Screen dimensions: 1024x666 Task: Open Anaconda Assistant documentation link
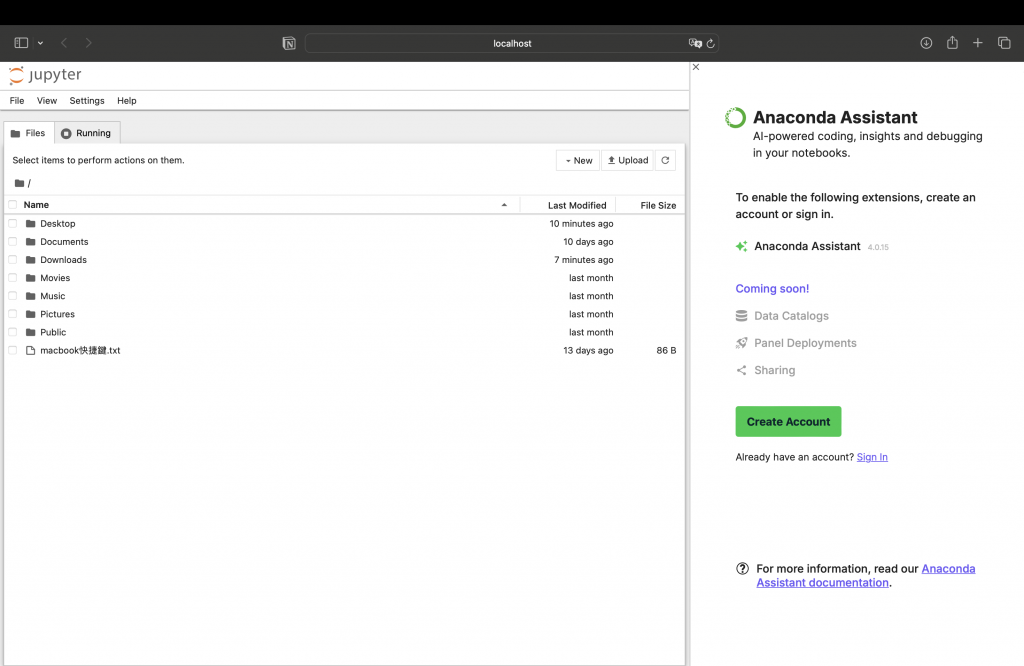866,576
